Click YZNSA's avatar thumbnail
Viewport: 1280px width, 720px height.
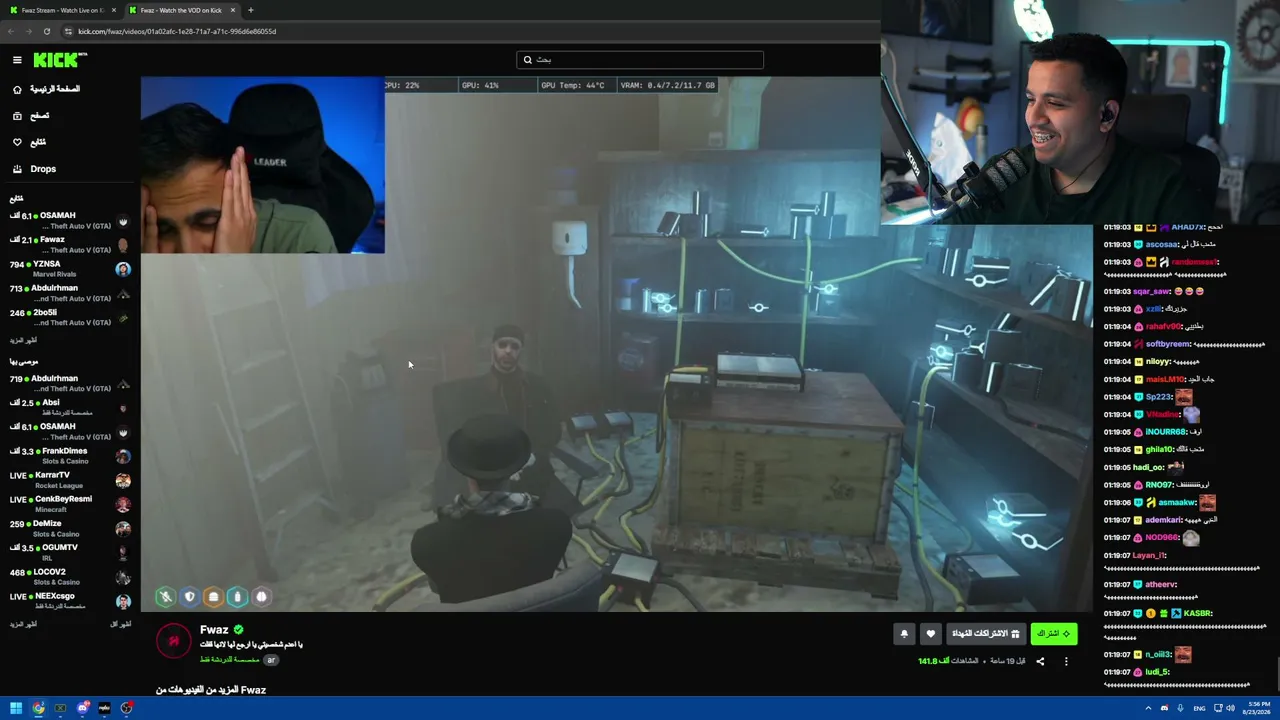[x=123, y=269]
